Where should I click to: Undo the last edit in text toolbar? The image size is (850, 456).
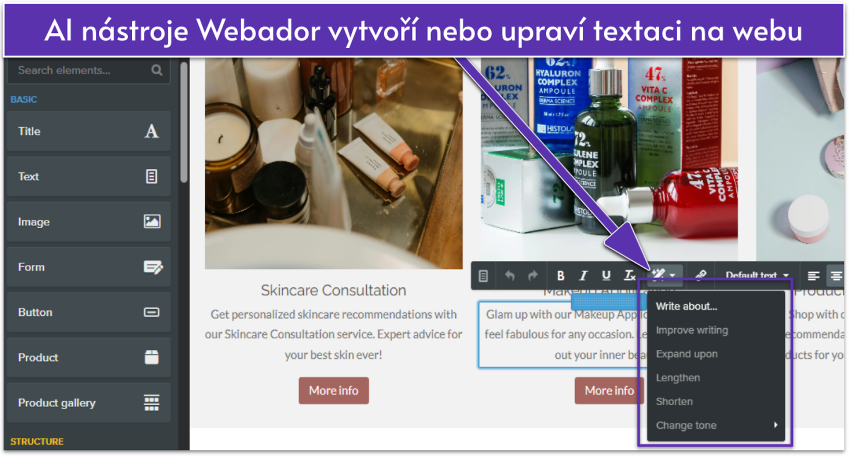click(510, 275)
